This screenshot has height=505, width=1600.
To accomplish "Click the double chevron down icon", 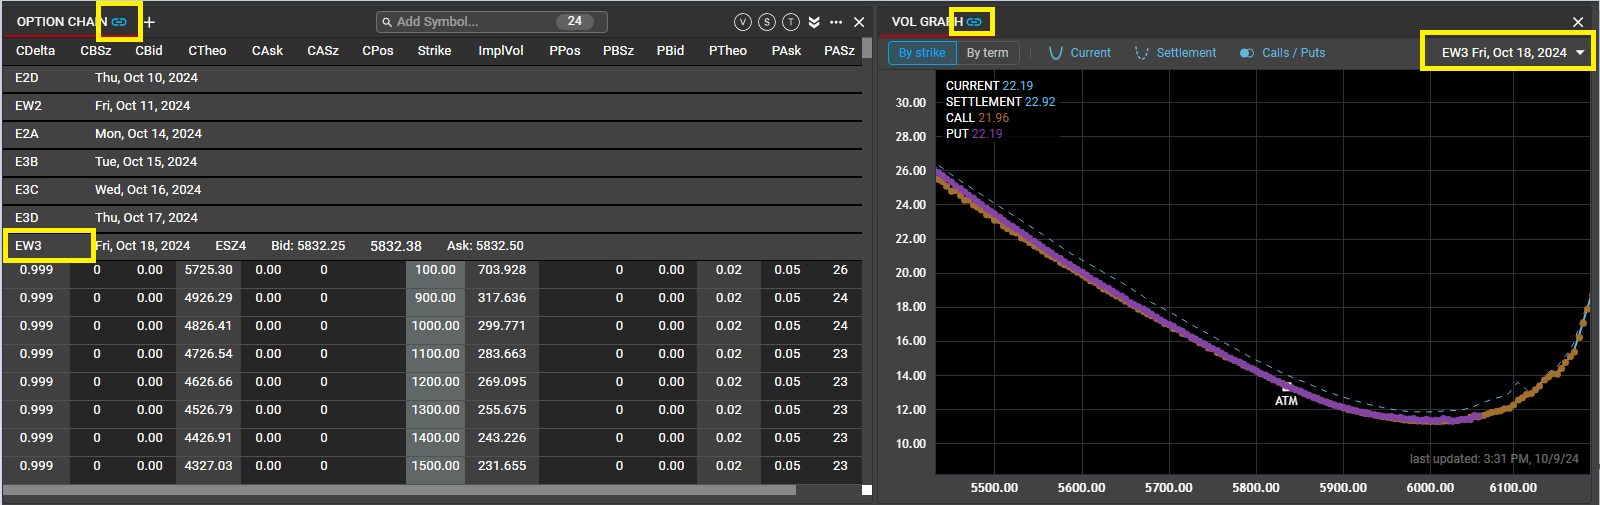I will (814, 22).
